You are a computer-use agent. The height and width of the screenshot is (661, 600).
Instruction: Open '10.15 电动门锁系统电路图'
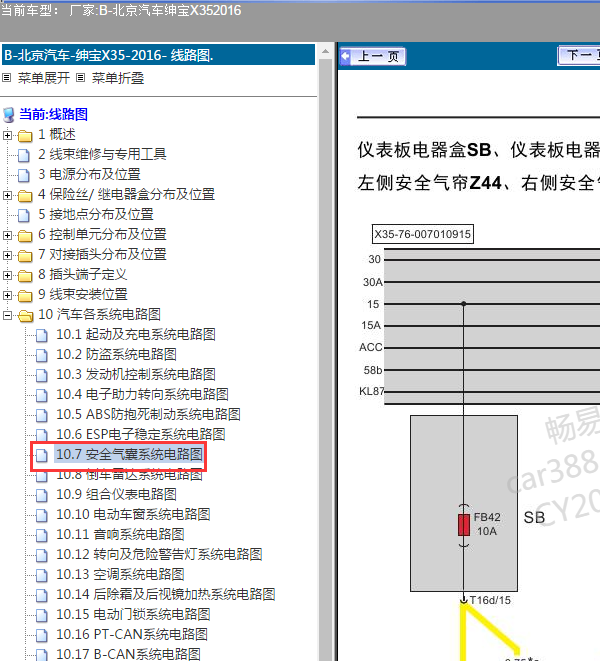click(x=133, y=614)
